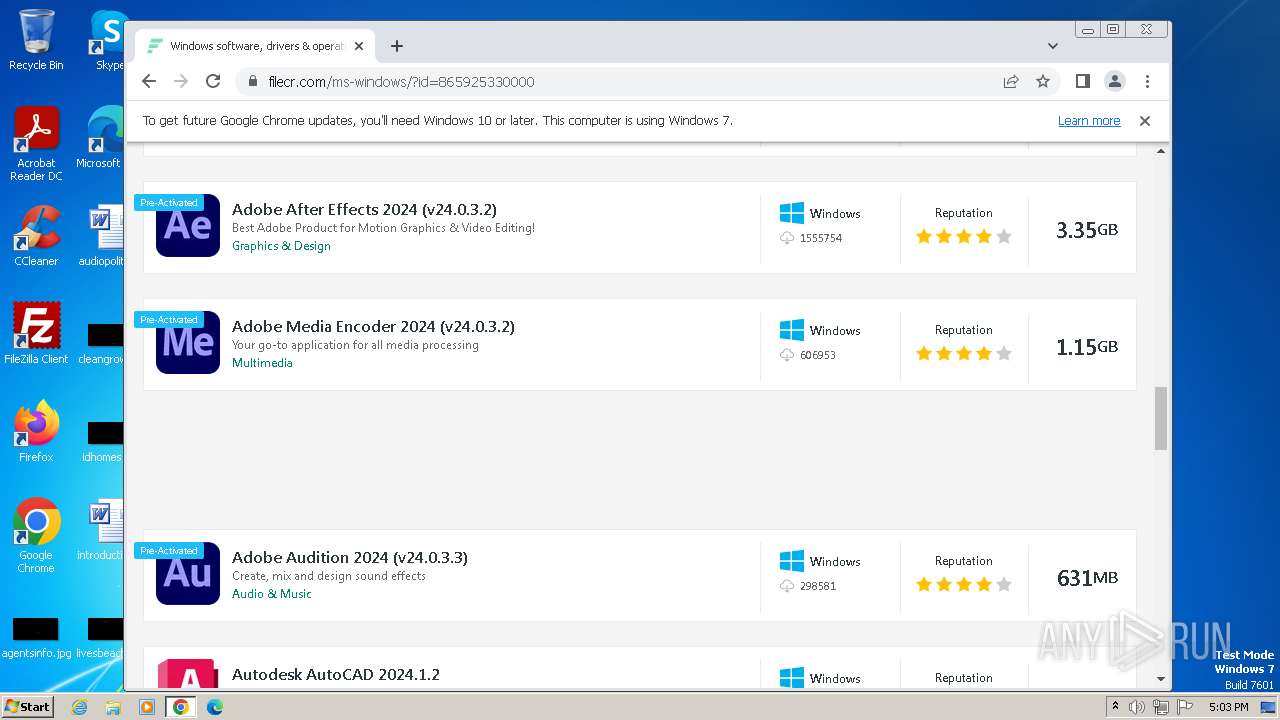Open Microsoft Edge from the taskbar

click(214, 707)
